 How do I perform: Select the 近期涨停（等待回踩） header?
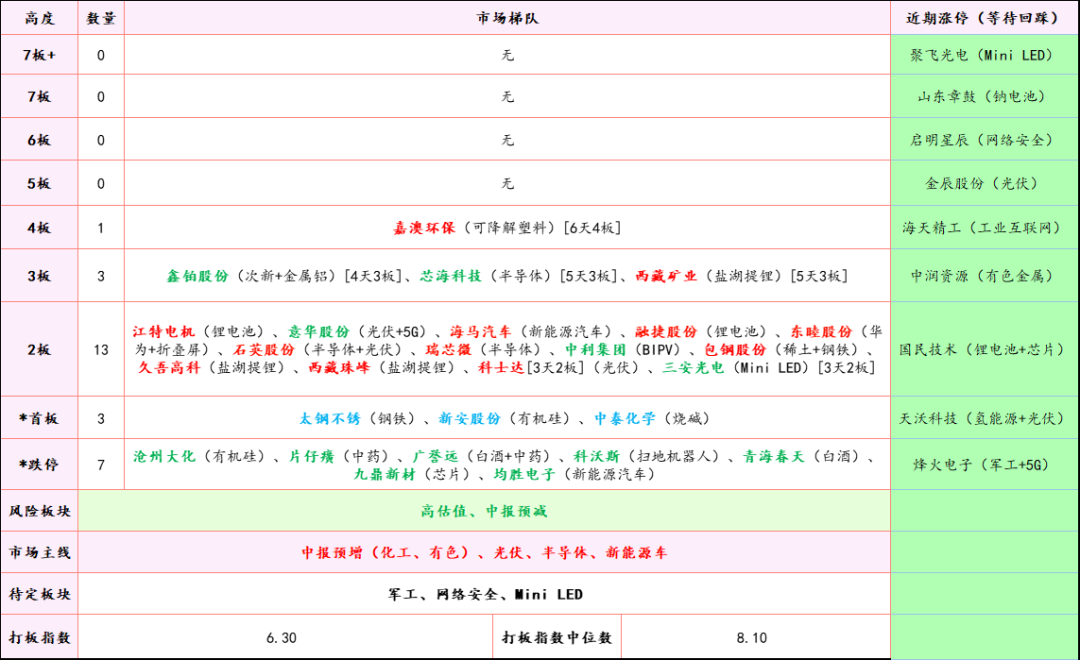click(x=982, y=19)
